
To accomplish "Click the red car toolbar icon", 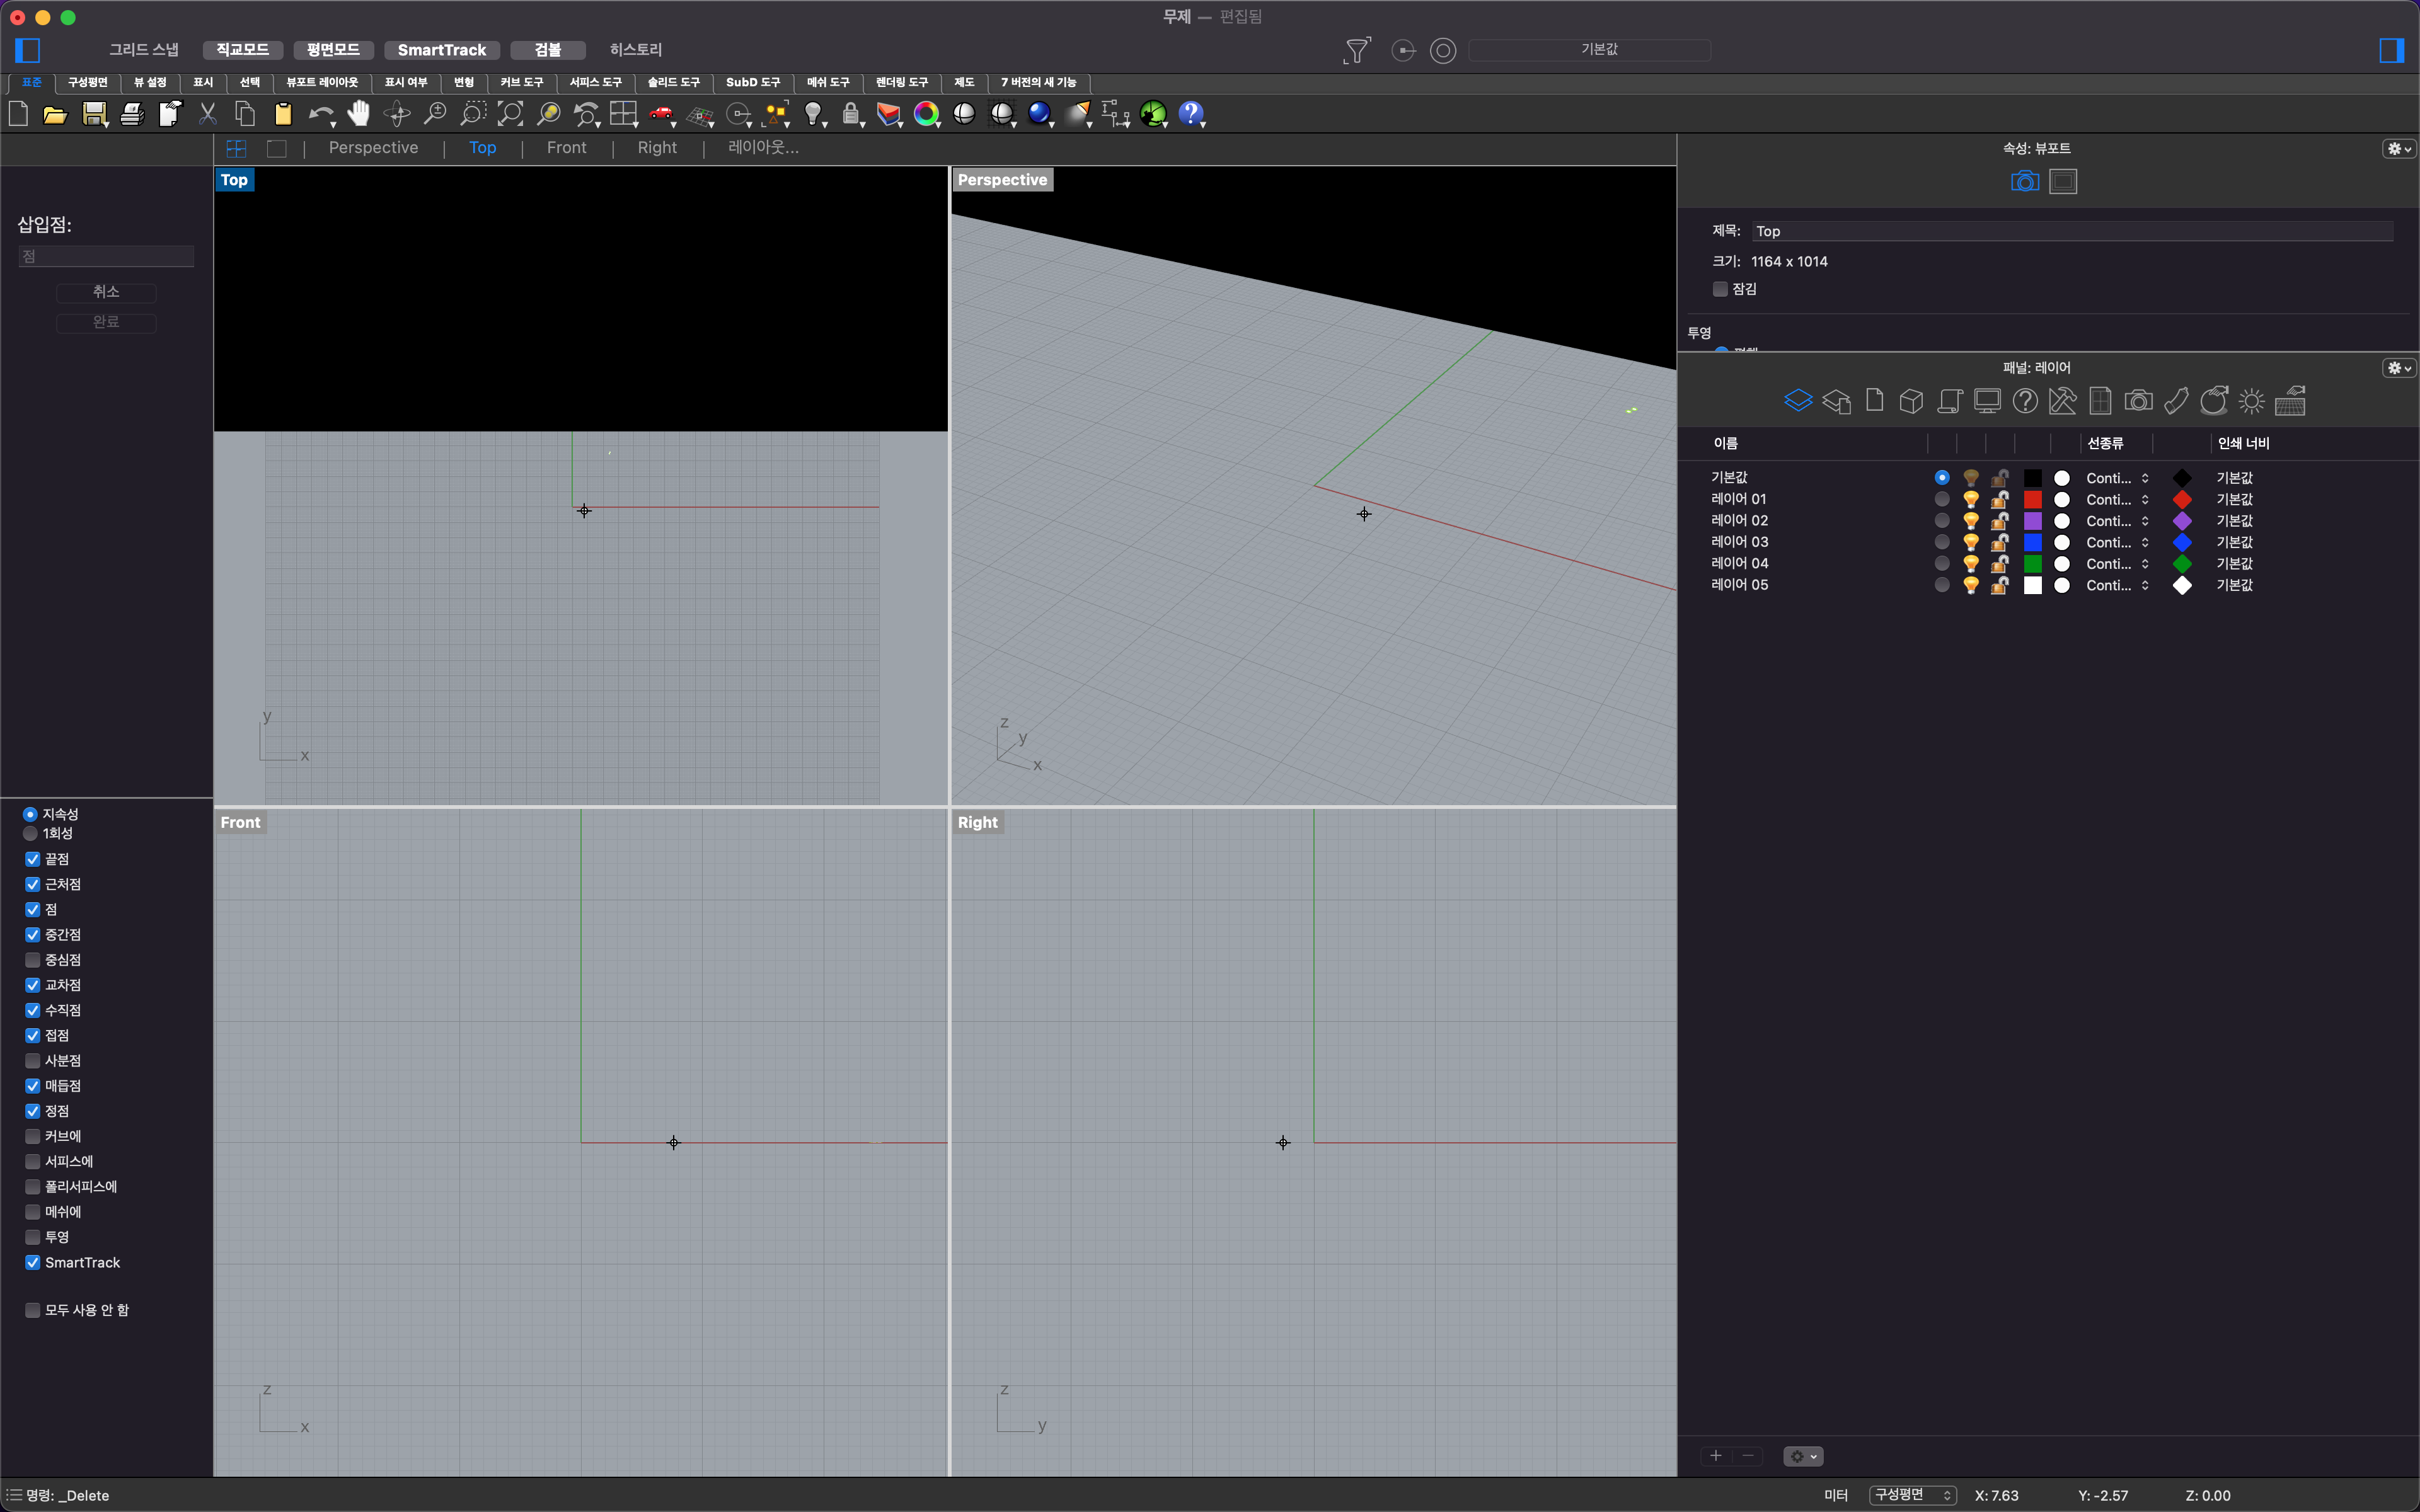I will coord(661,114).
